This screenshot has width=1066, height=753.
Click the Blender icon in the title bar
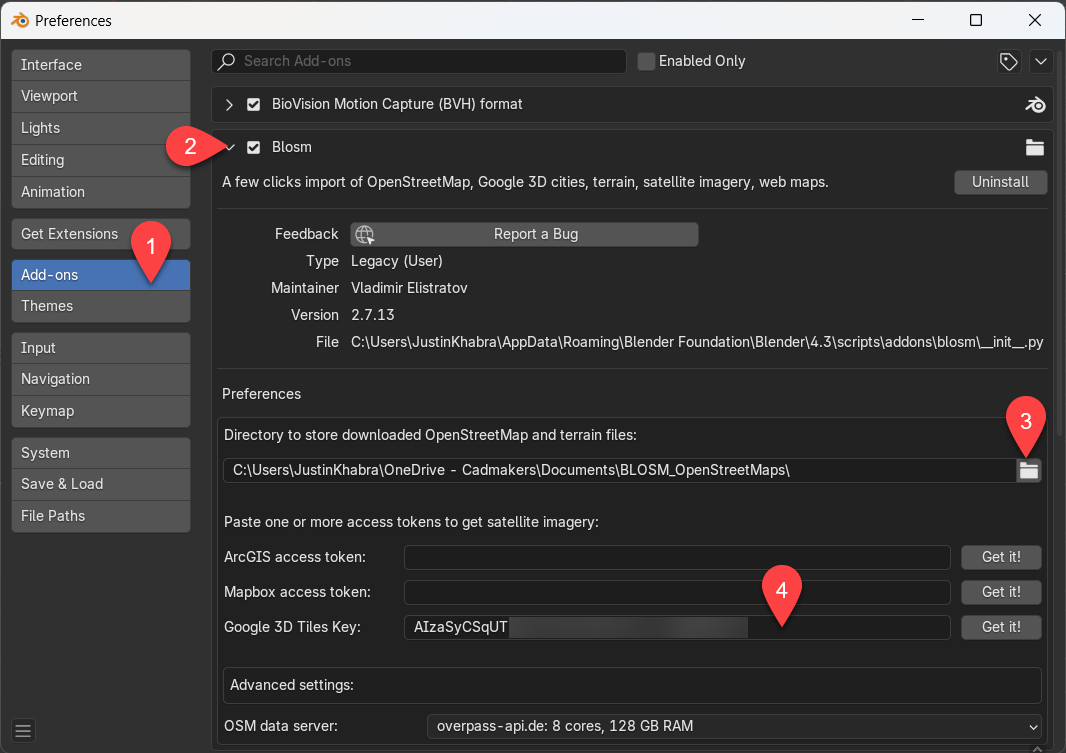[20, 20]
